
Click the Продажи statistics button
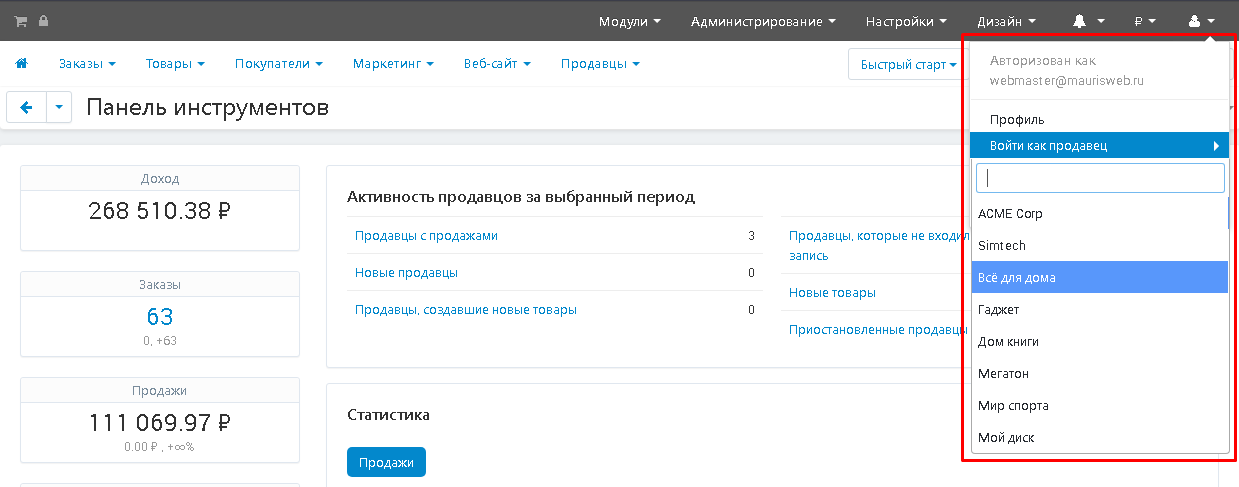click(x=386, y=462)
